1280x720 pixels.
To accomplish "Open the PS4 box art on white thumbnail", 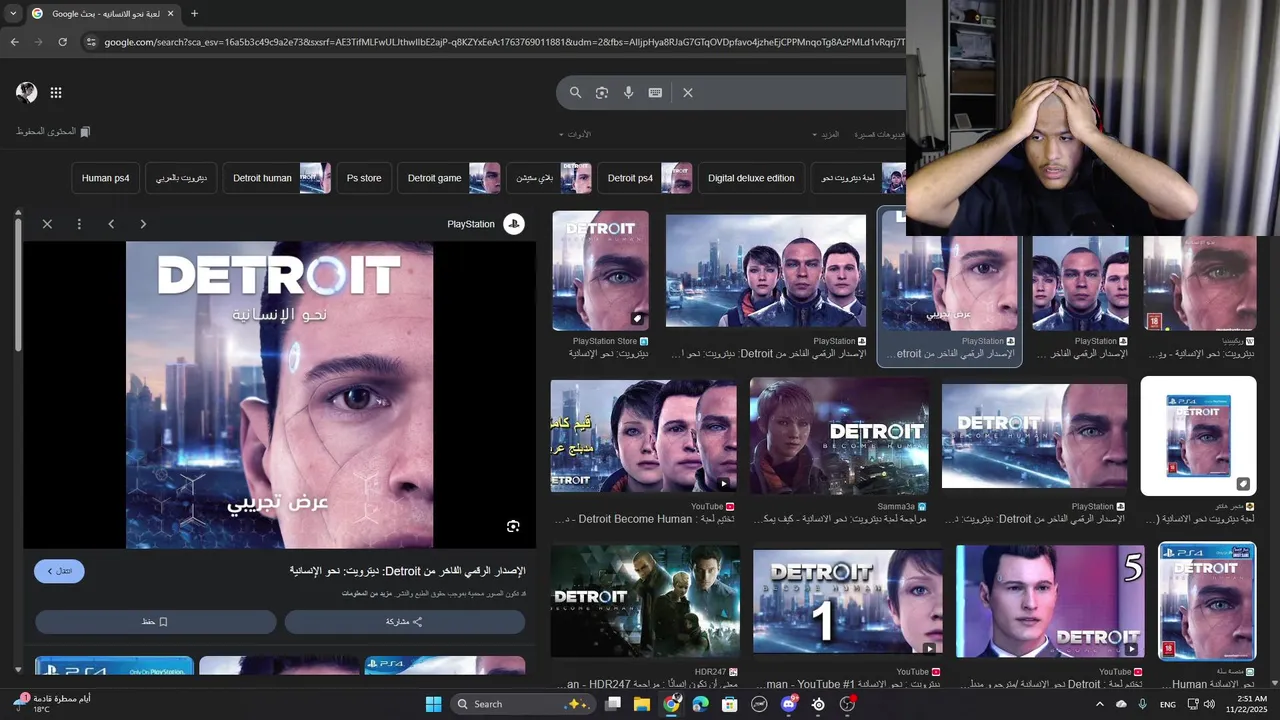I will pyautogui.click(x=1198, y=436).
